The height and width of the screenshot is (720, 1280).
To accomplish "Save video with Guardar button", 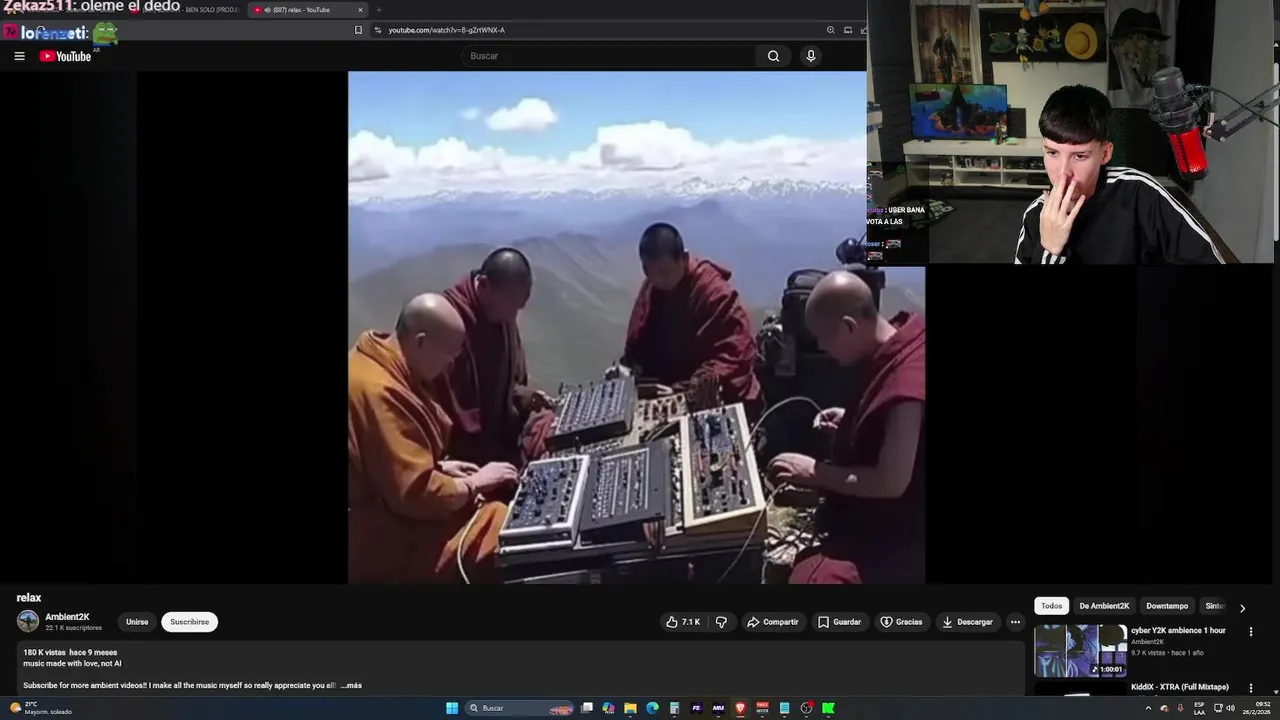I will (x=839, y=622).
